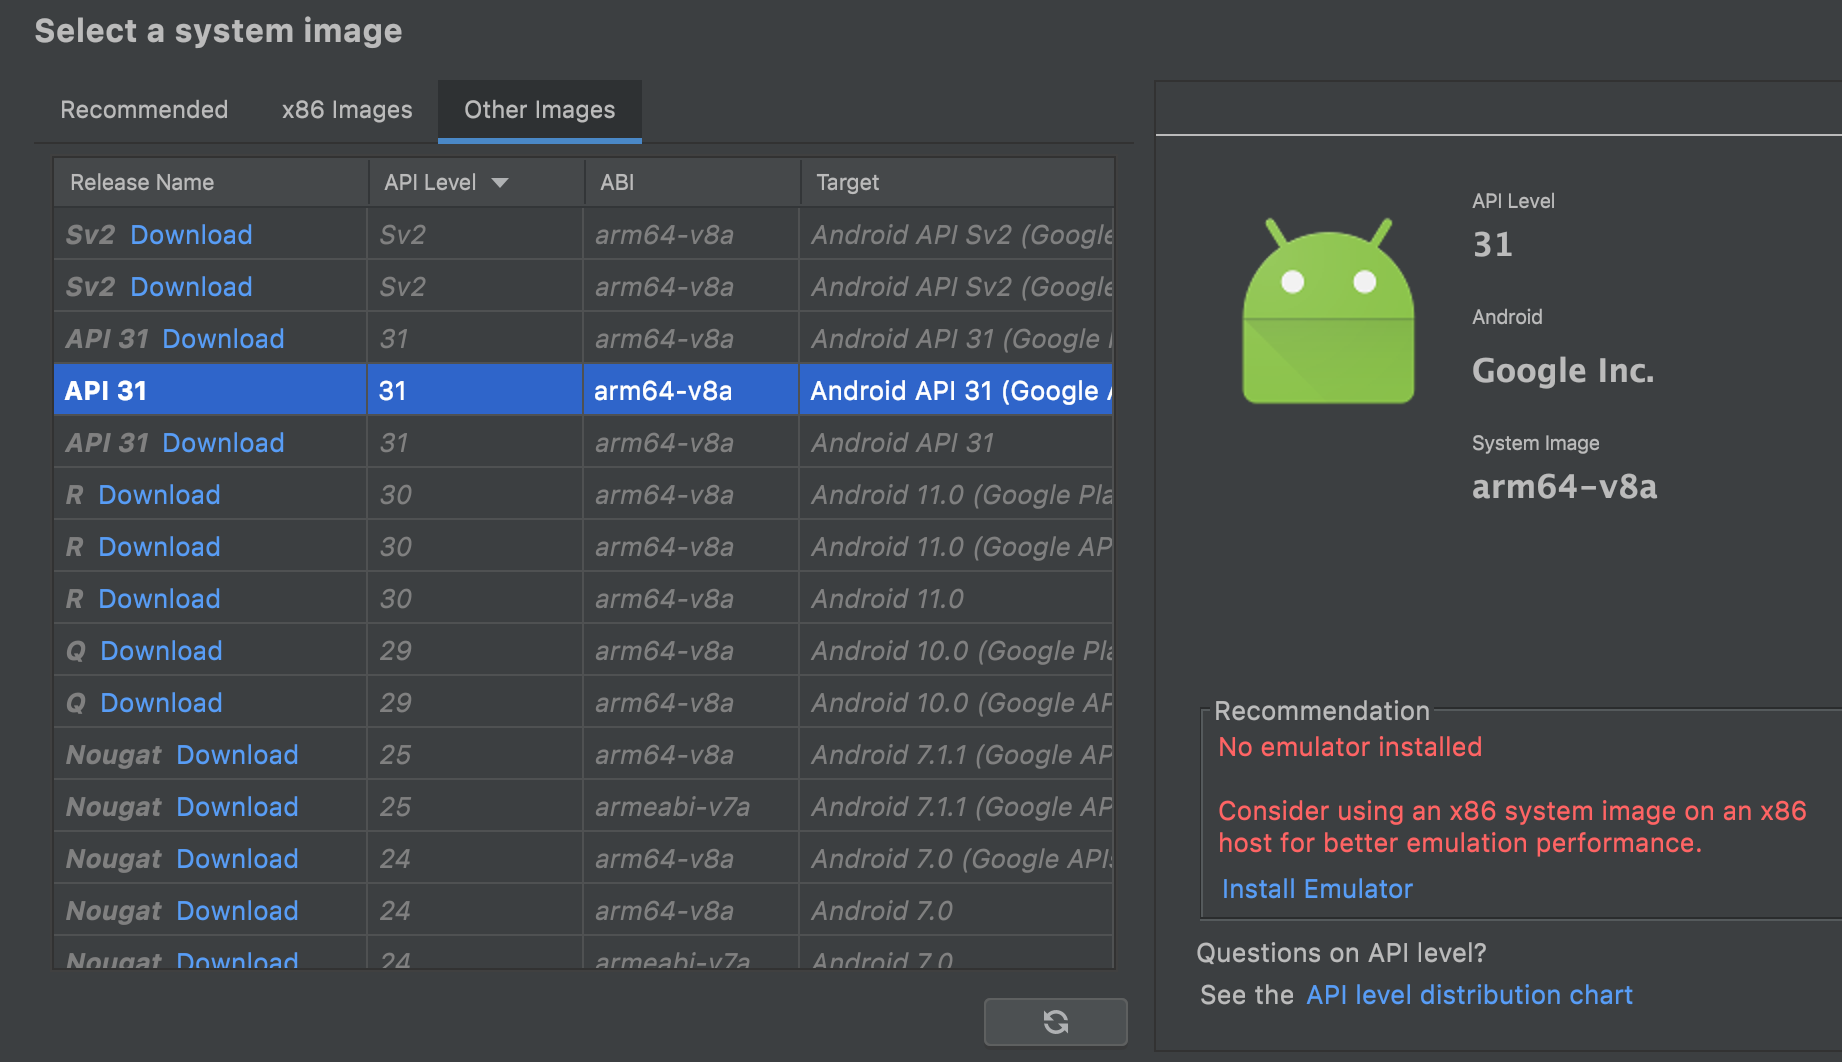
Task: Select the Other Images tab
Action: tap(539, 110)
